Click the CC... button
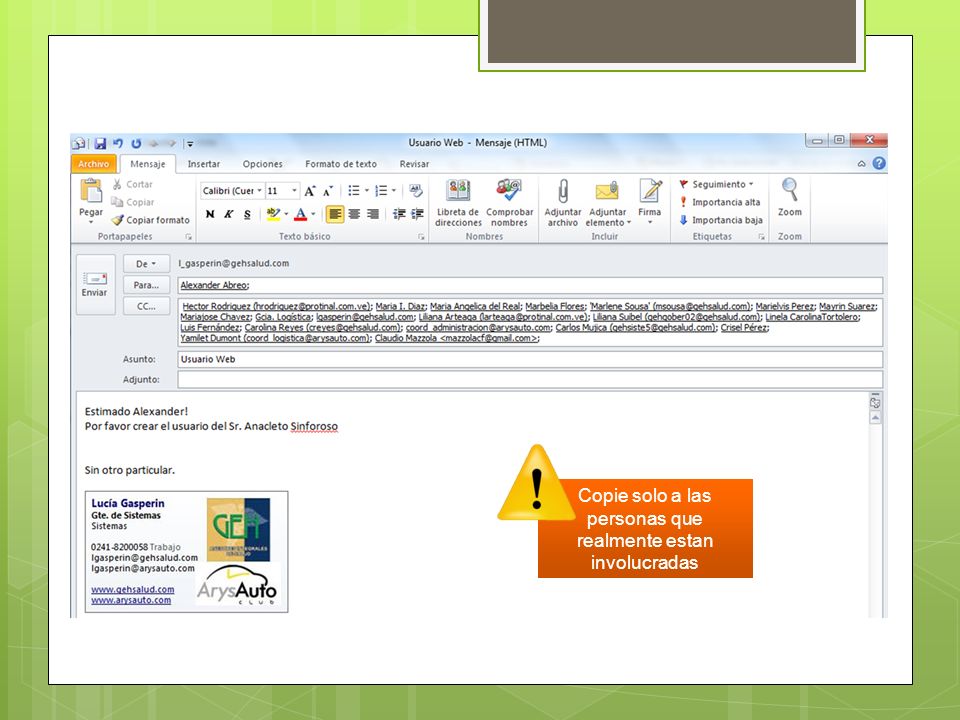The height and width of the screenshot is (720, 960). pos(146,306)
